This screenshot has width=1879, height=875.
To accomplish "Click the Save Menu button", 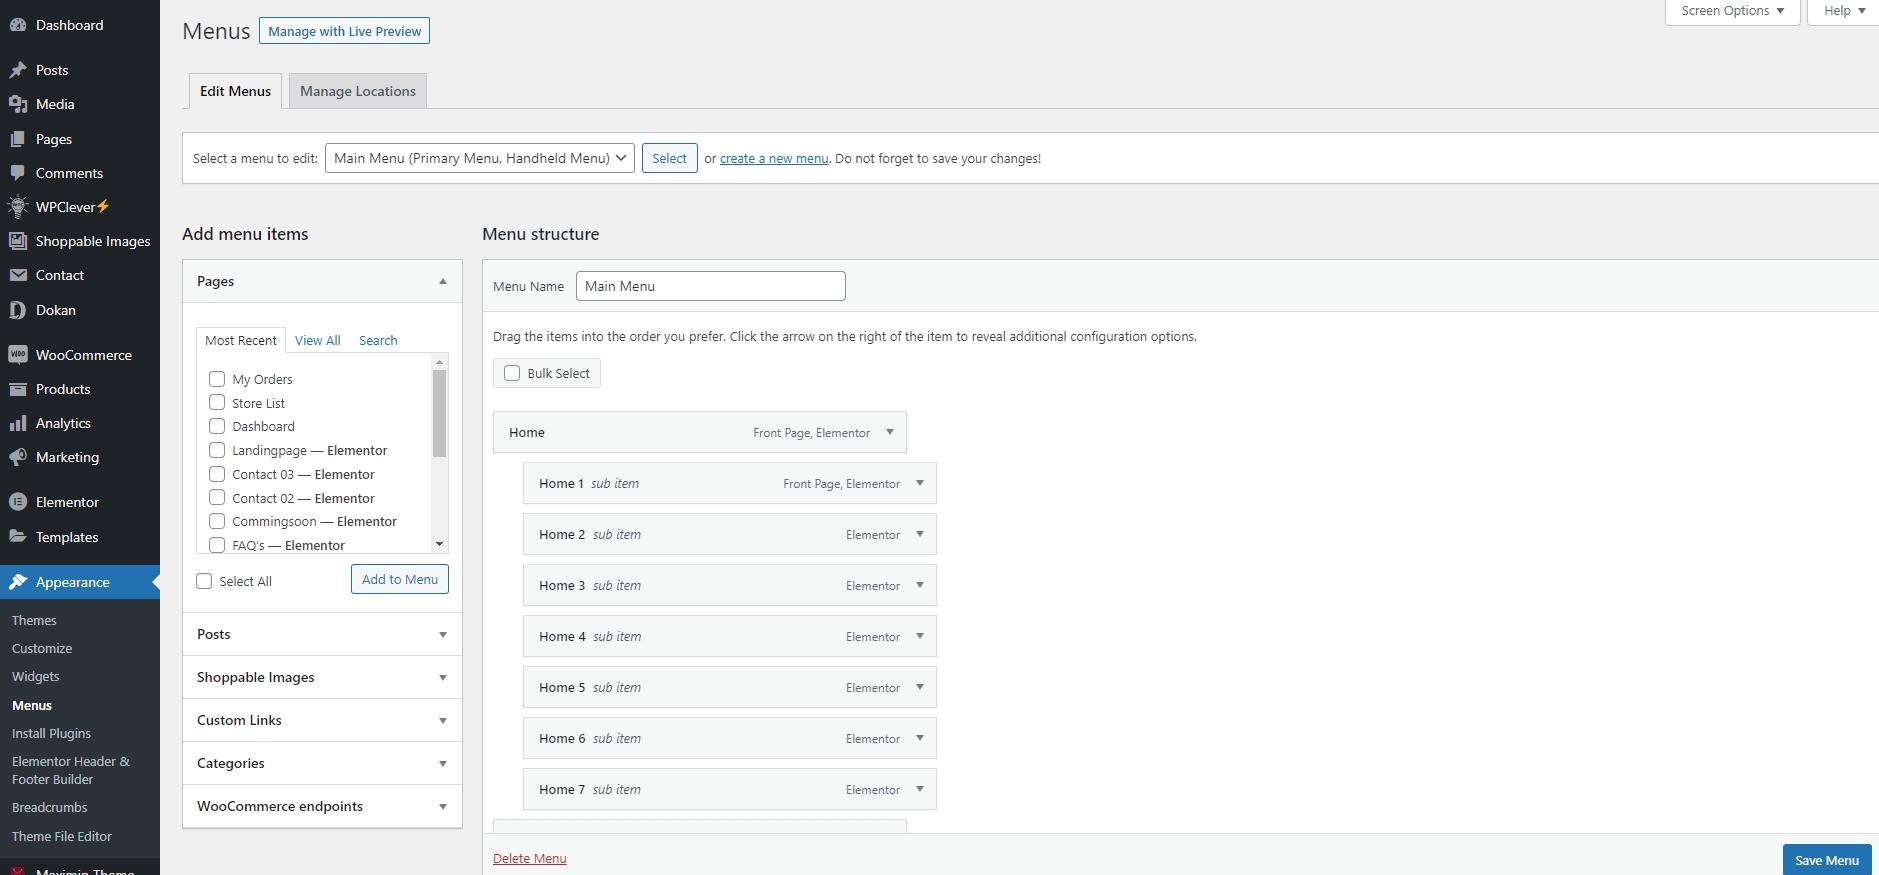I will (1826, 860).
